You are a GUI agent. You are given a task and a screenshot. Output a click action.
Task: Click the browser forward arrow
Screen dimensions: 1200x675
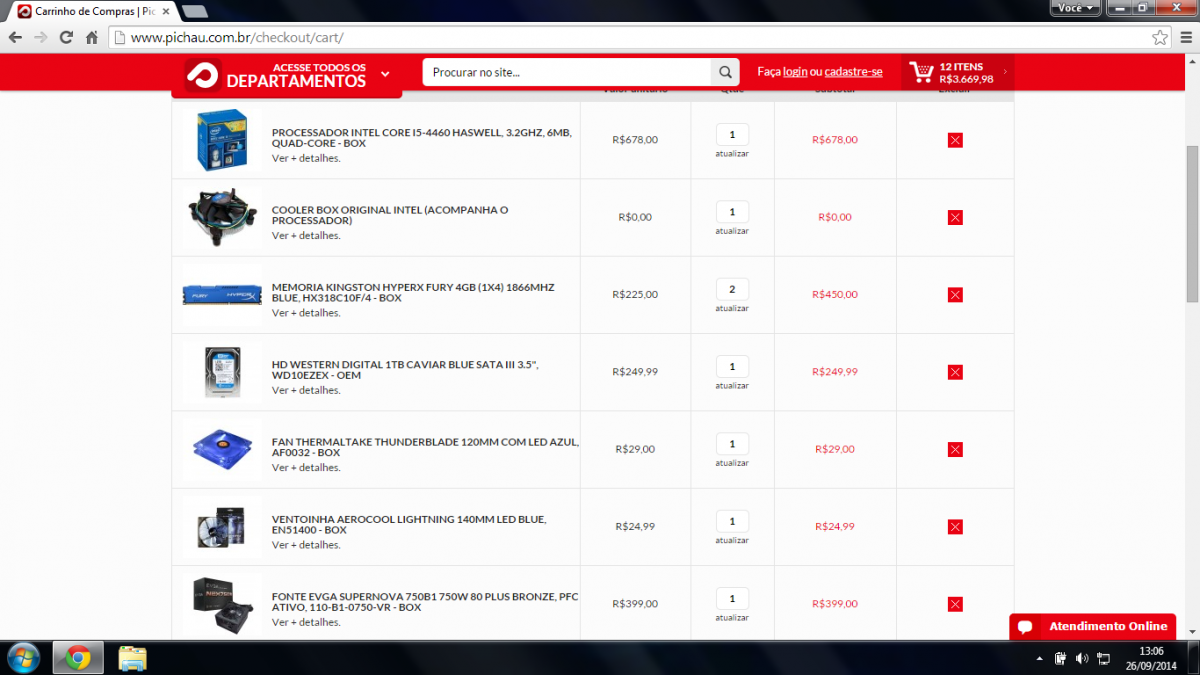point(41,37)
